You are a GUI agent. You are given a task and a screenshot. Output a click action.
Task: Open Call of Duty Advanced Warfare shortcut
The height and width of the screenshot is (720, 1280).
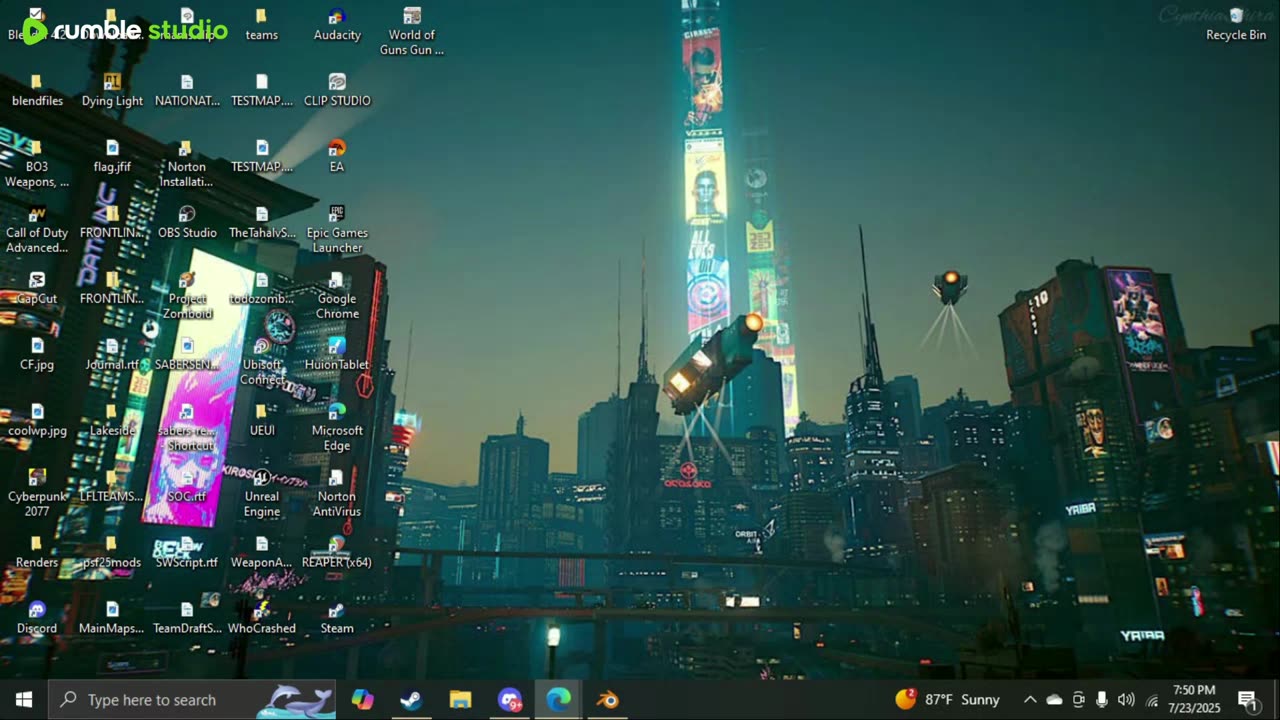(x=37, y=229)
